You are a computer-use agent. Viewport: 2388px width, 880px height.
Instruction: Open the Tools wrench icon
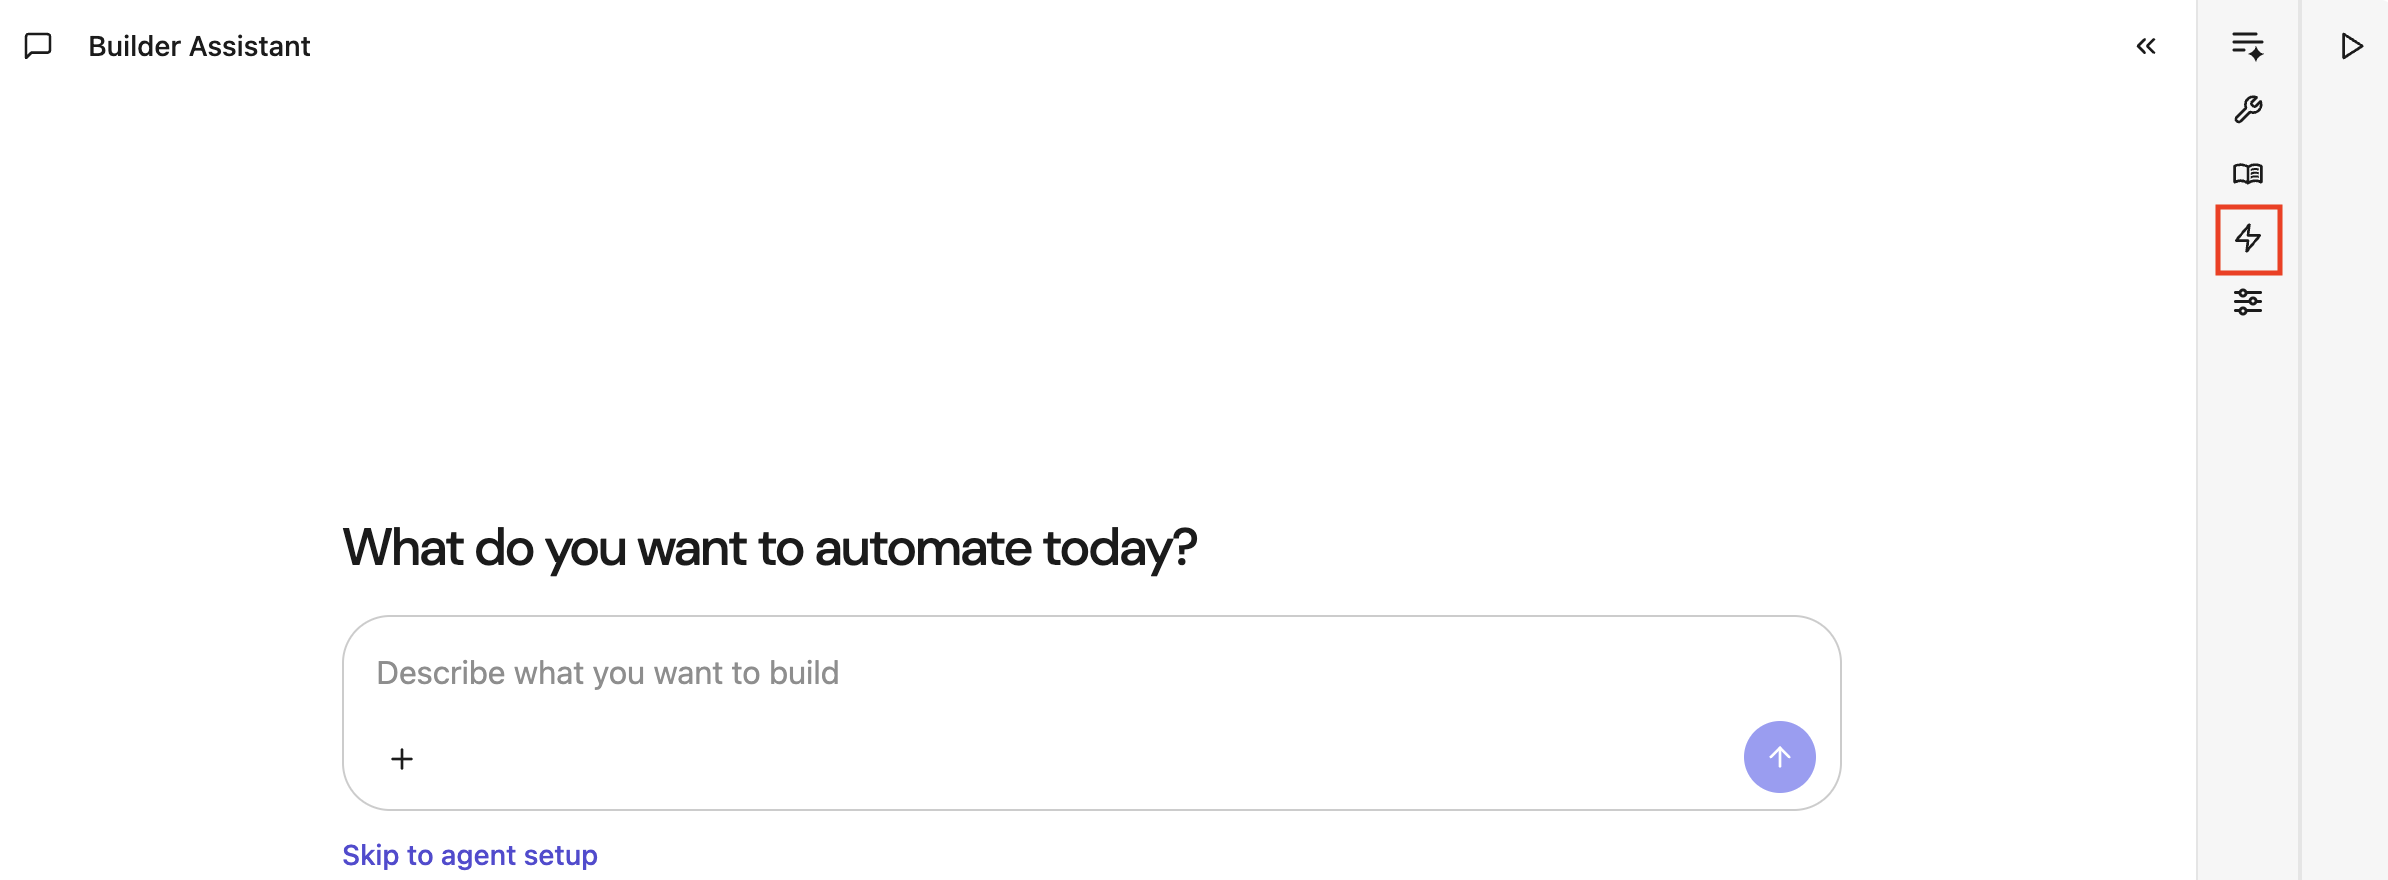click(x=2248, y=109)
